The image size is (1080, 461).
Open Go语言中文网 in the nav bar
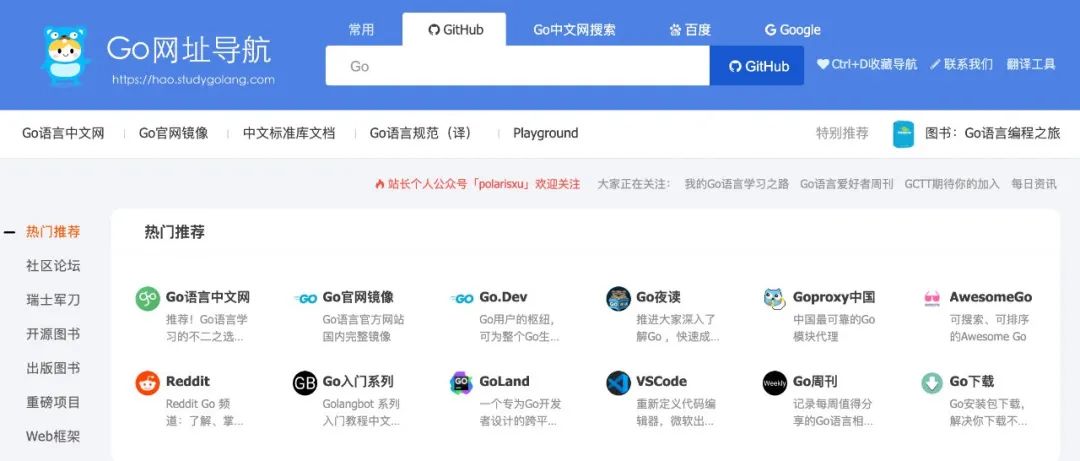pos(63,133)
